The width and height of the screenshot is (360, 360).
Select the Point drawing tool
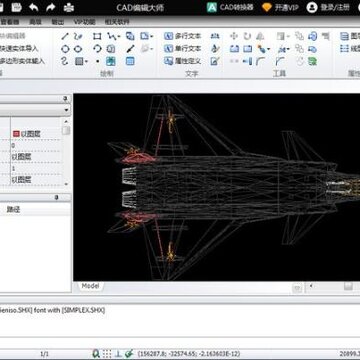click(97, 61)
